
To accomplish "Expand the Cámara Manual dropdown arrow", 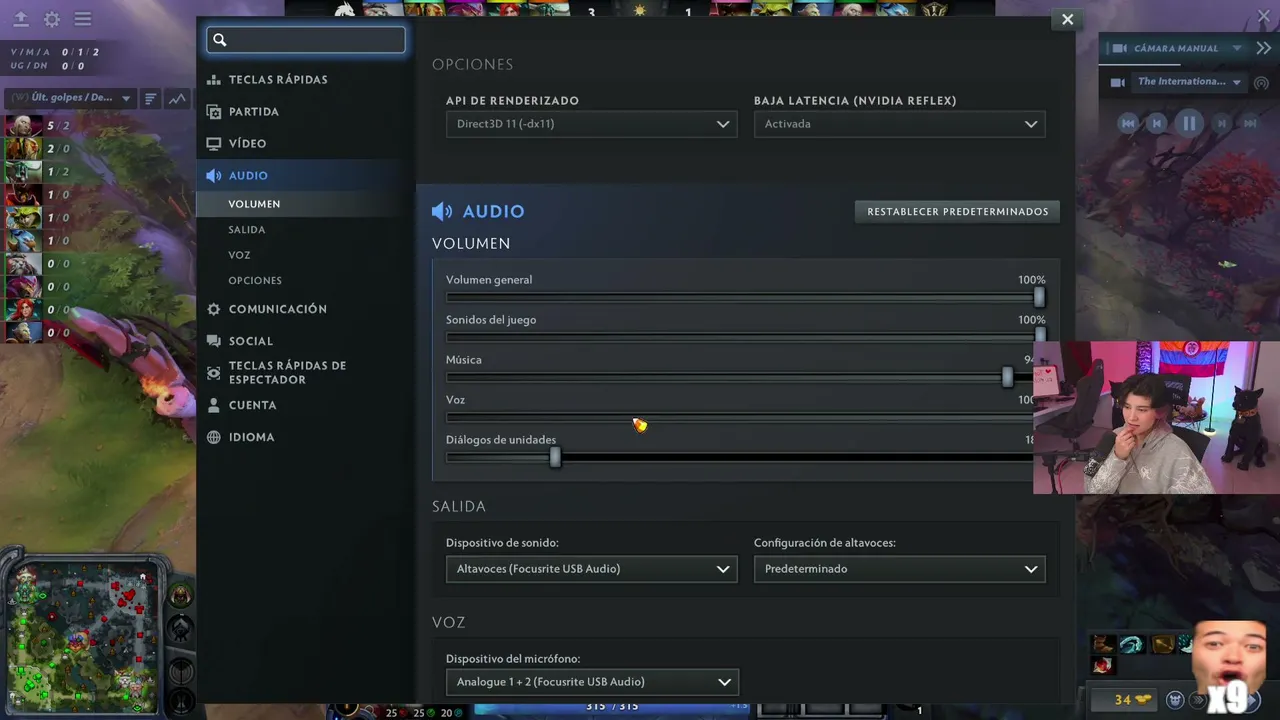I will tap(1237, 48).
